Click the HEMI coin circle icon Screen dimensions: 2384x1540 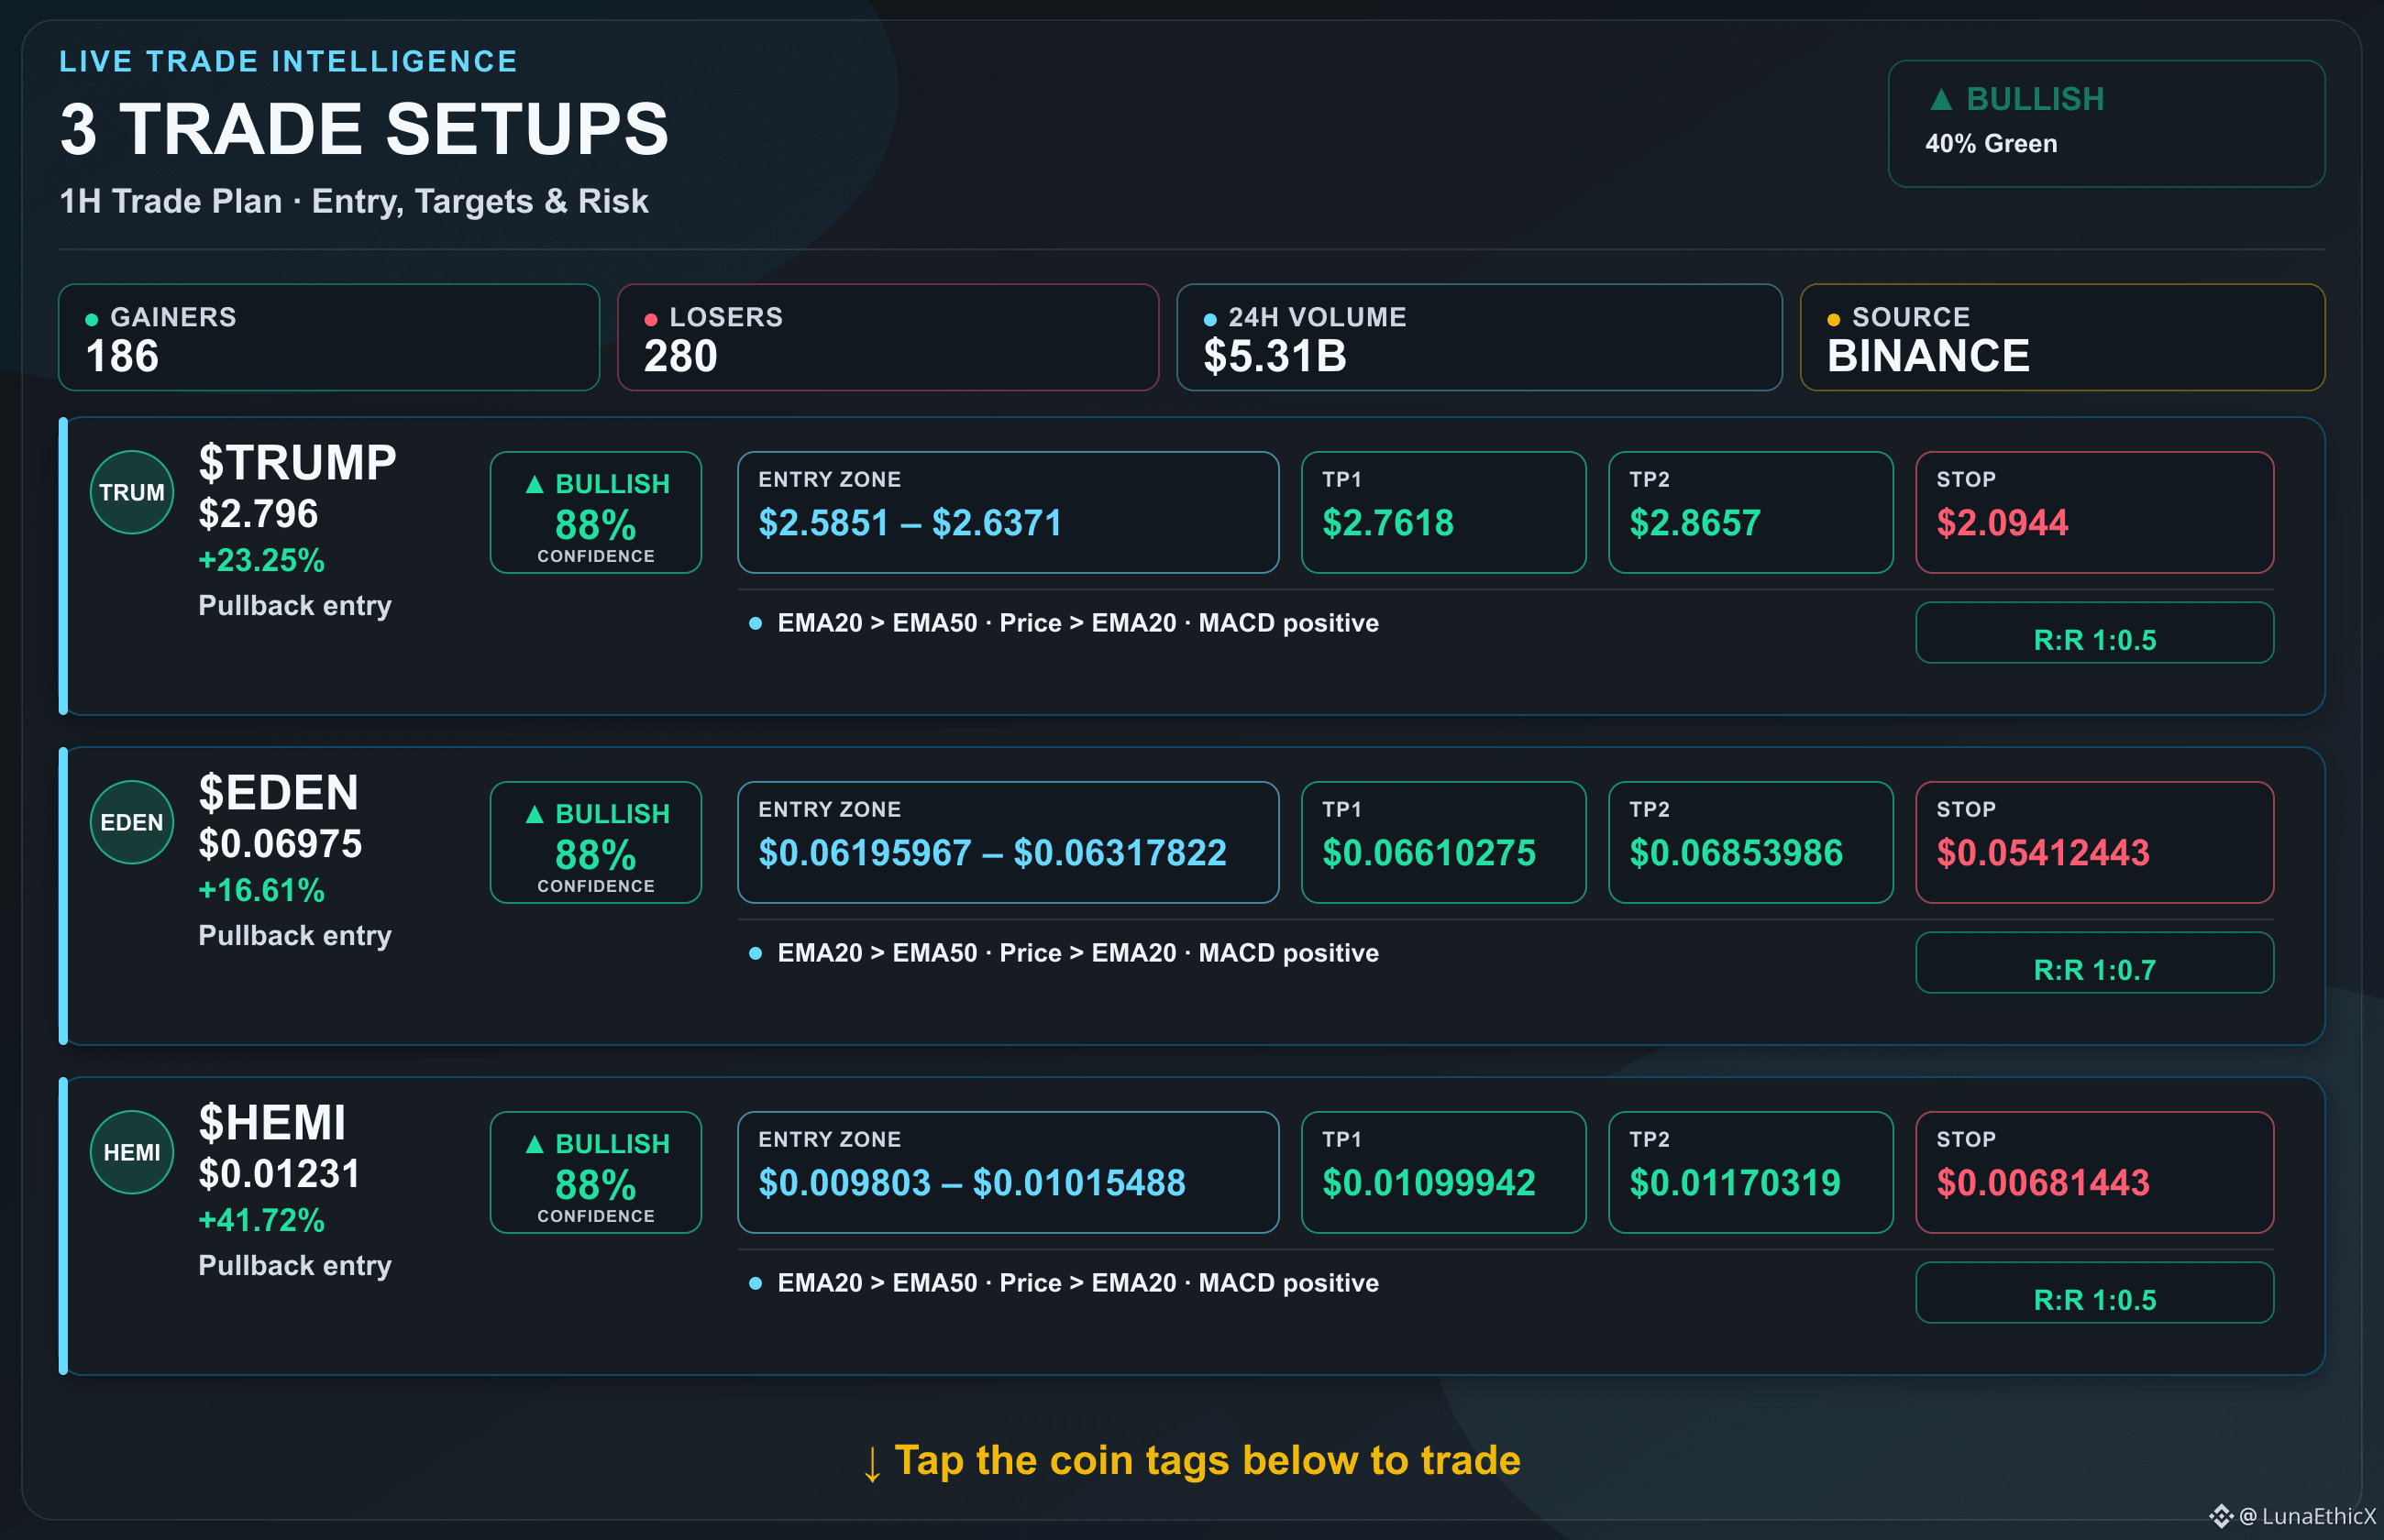point(132,1152)
